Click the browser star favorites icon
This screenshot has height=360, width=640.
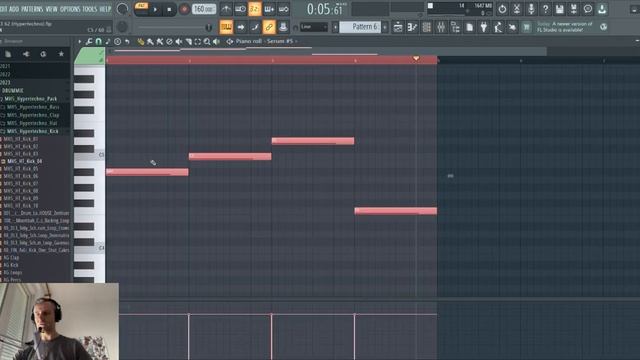(61, 54)
